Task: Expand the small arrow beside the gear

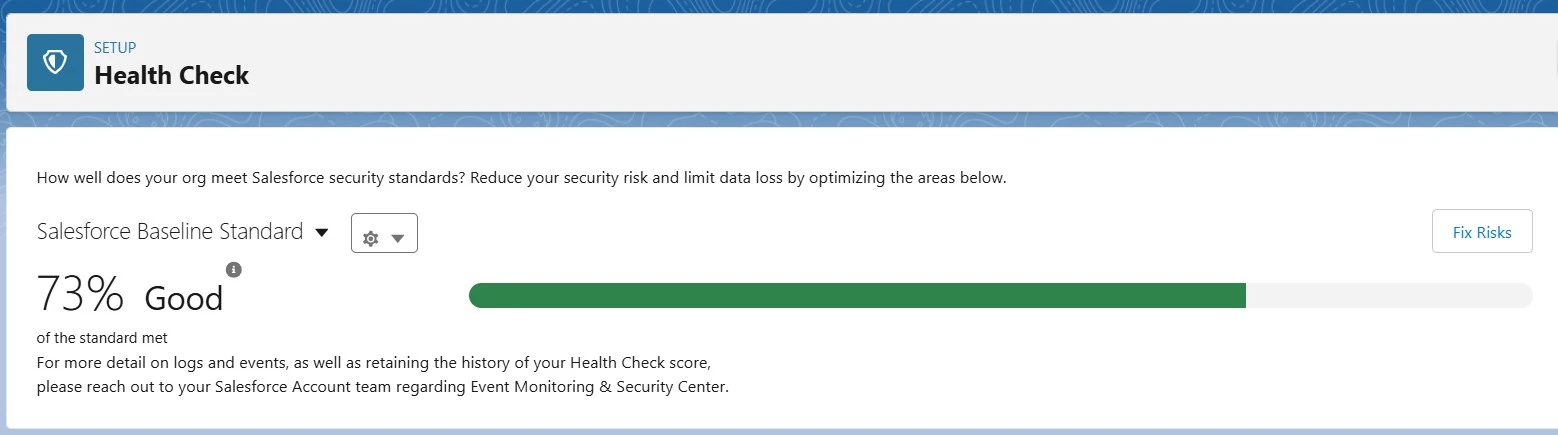Action: point(398,239)
